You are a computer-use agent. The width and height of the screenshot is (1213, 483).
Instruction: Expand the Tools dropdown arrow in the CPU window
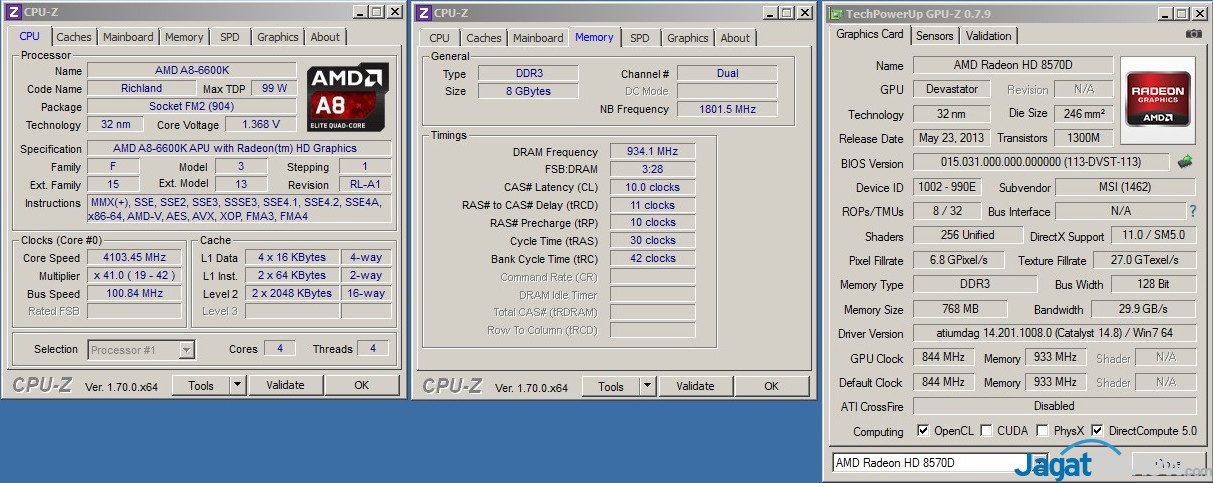(x=237, y=385)
